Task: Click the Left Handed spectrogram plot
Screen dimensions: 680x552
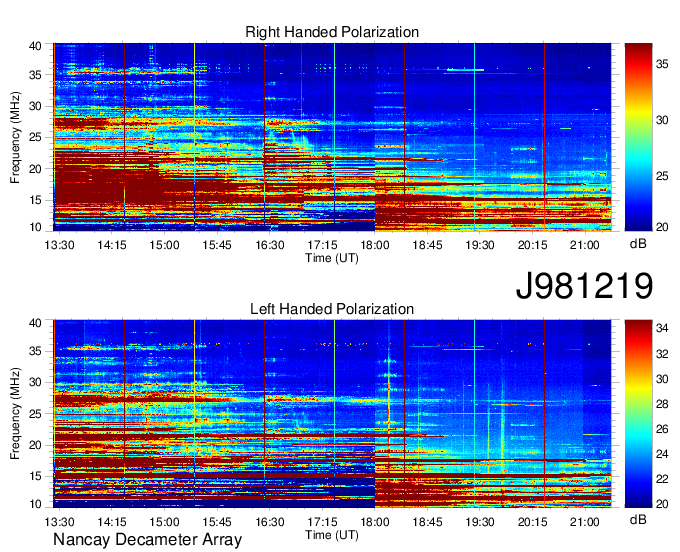Action: (x=332, y=414)
